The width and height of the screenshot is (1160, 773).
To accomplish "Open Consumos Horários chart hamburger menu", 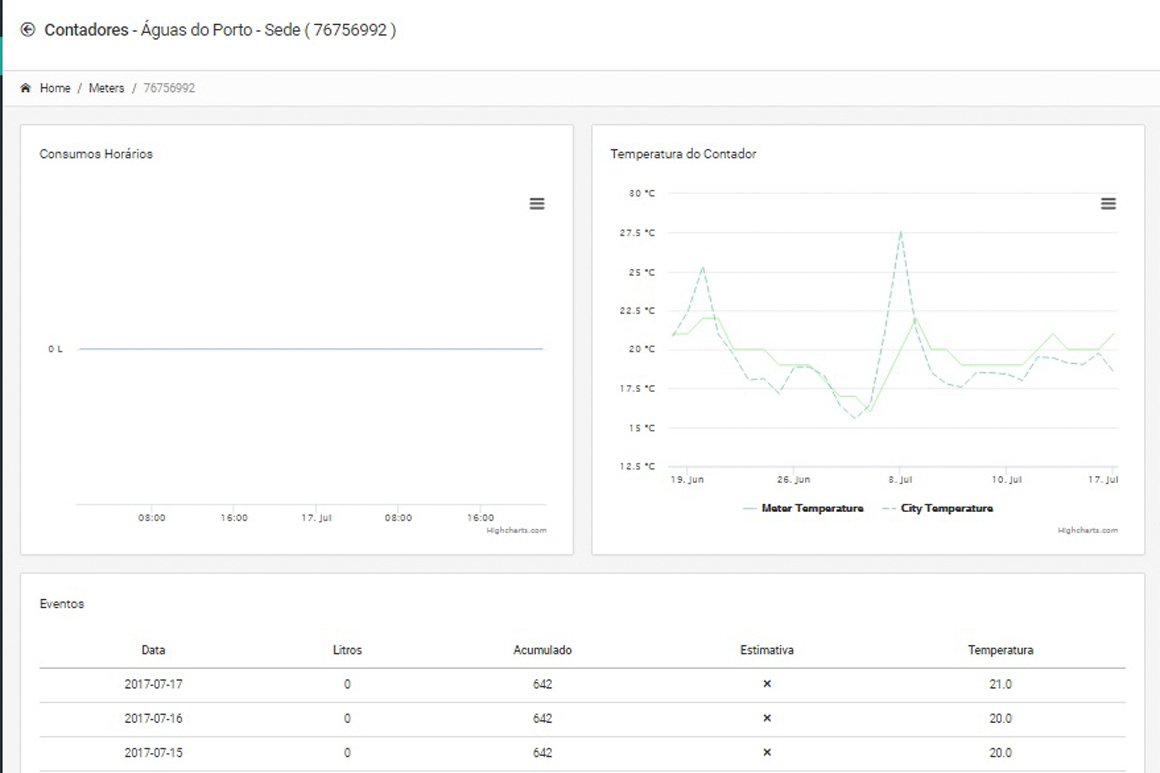I will tap(537, 204).
